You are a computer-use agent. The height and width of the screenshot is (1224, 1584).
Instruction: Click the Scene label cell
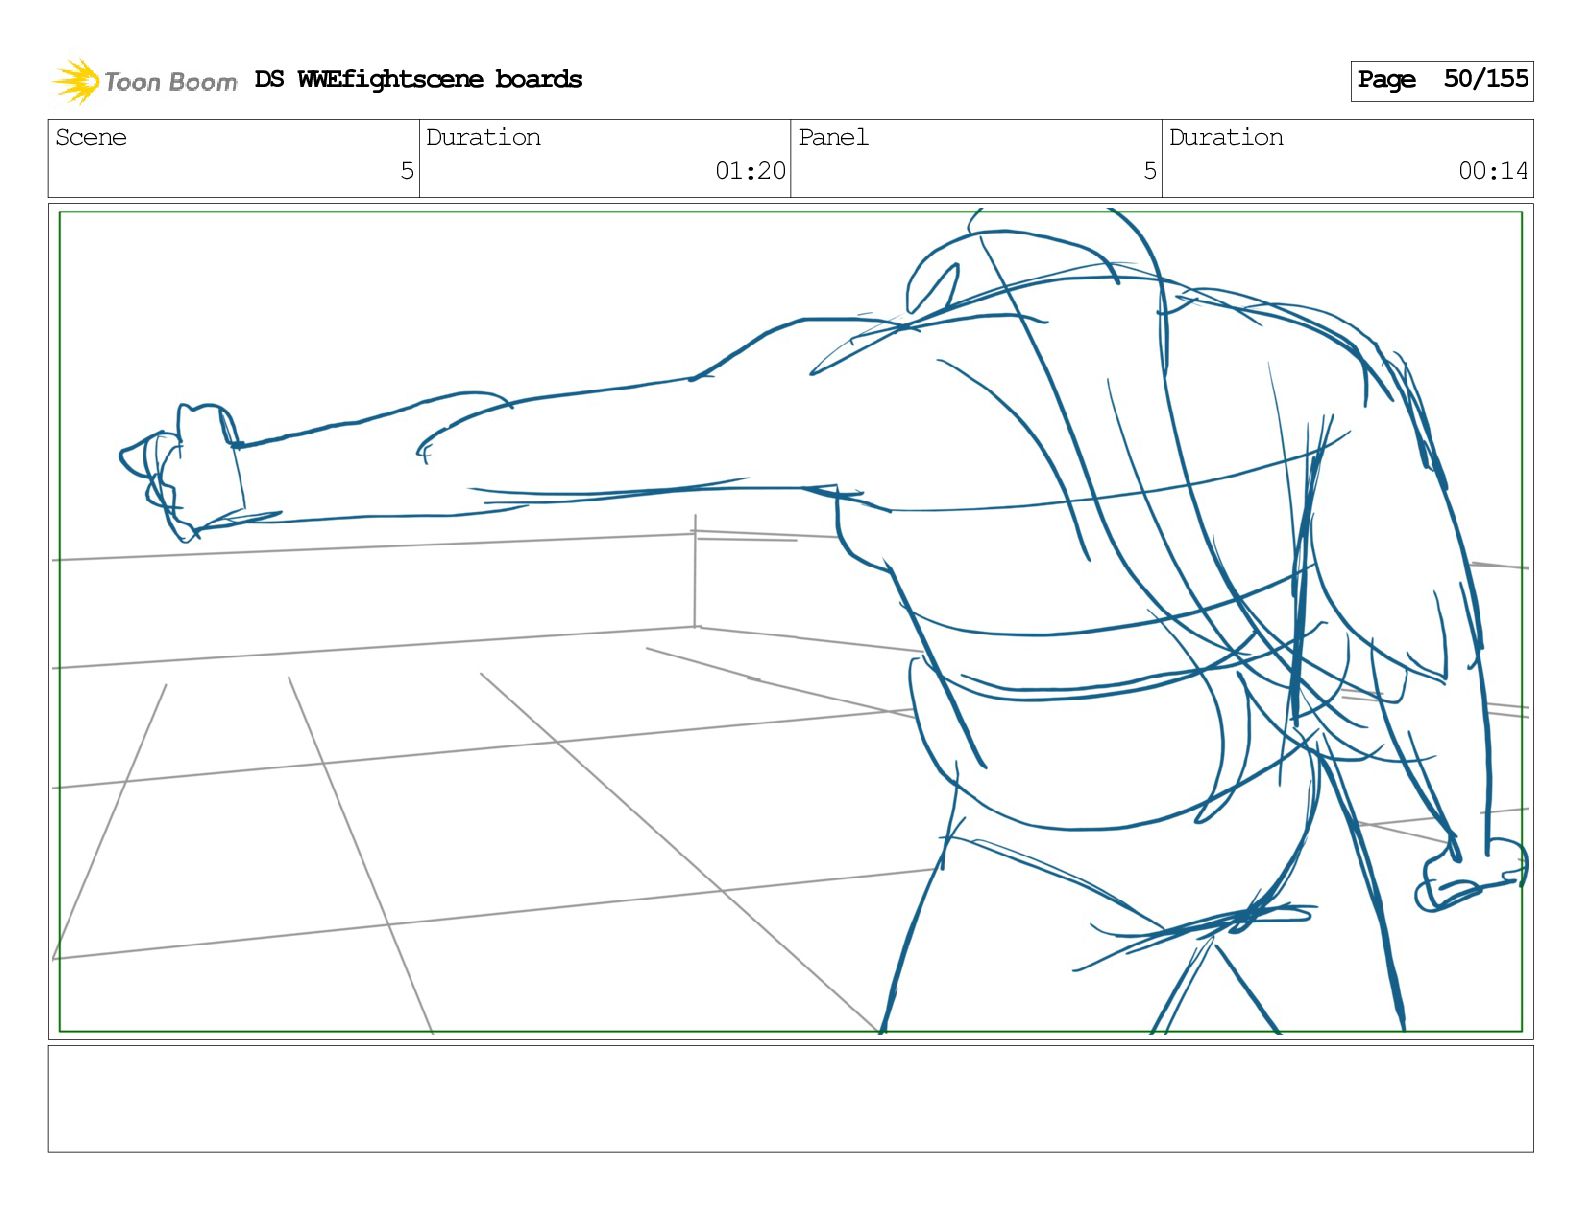tap(92, 138)
